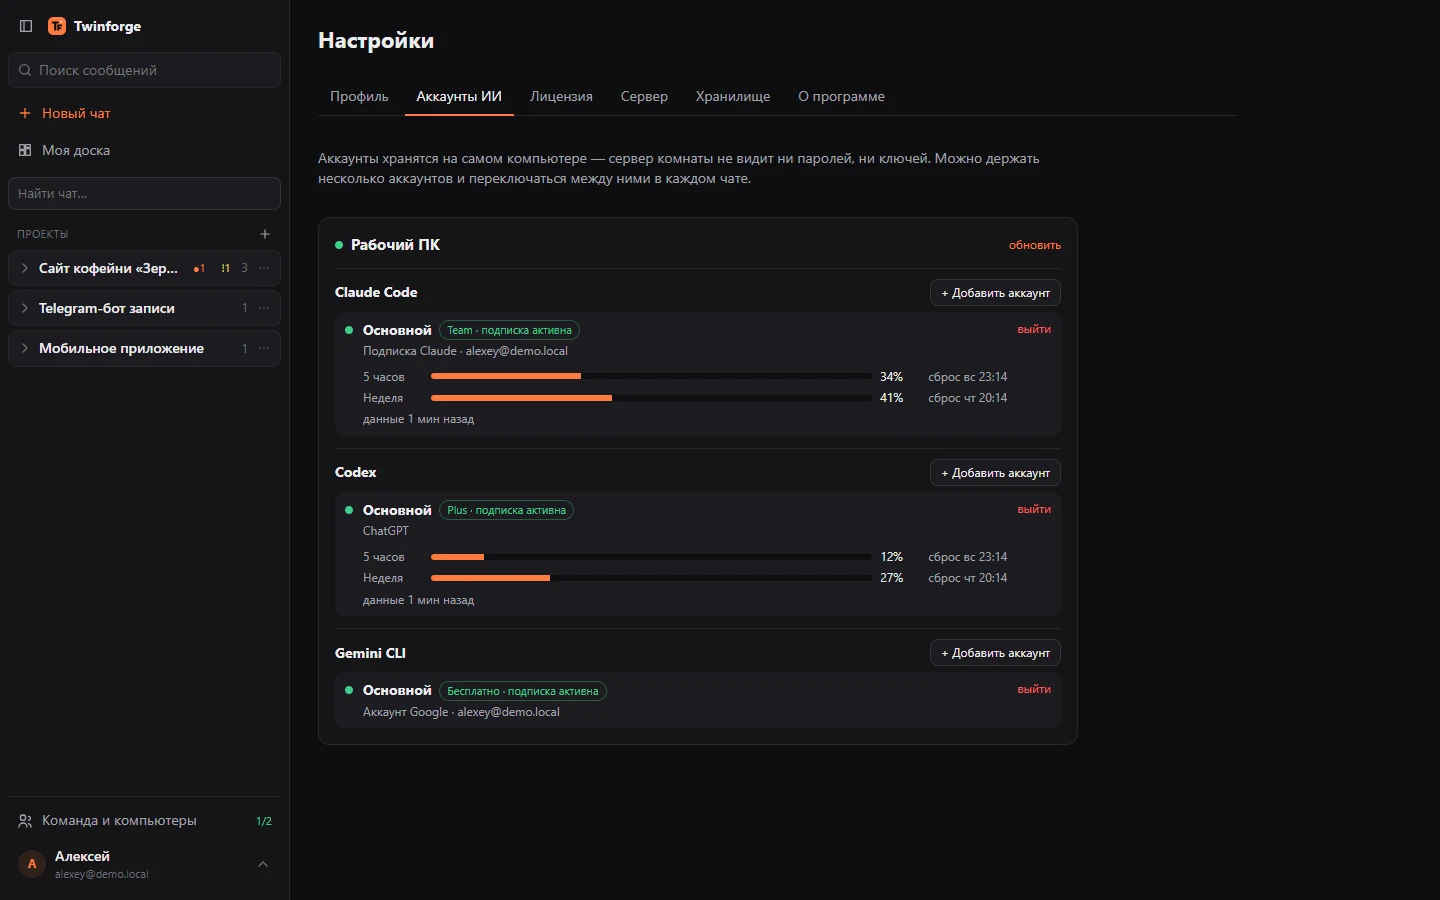1440x900 pixels.
Task: Click the green status dot beside Рабочий ПК
Action: click(339, 245)
